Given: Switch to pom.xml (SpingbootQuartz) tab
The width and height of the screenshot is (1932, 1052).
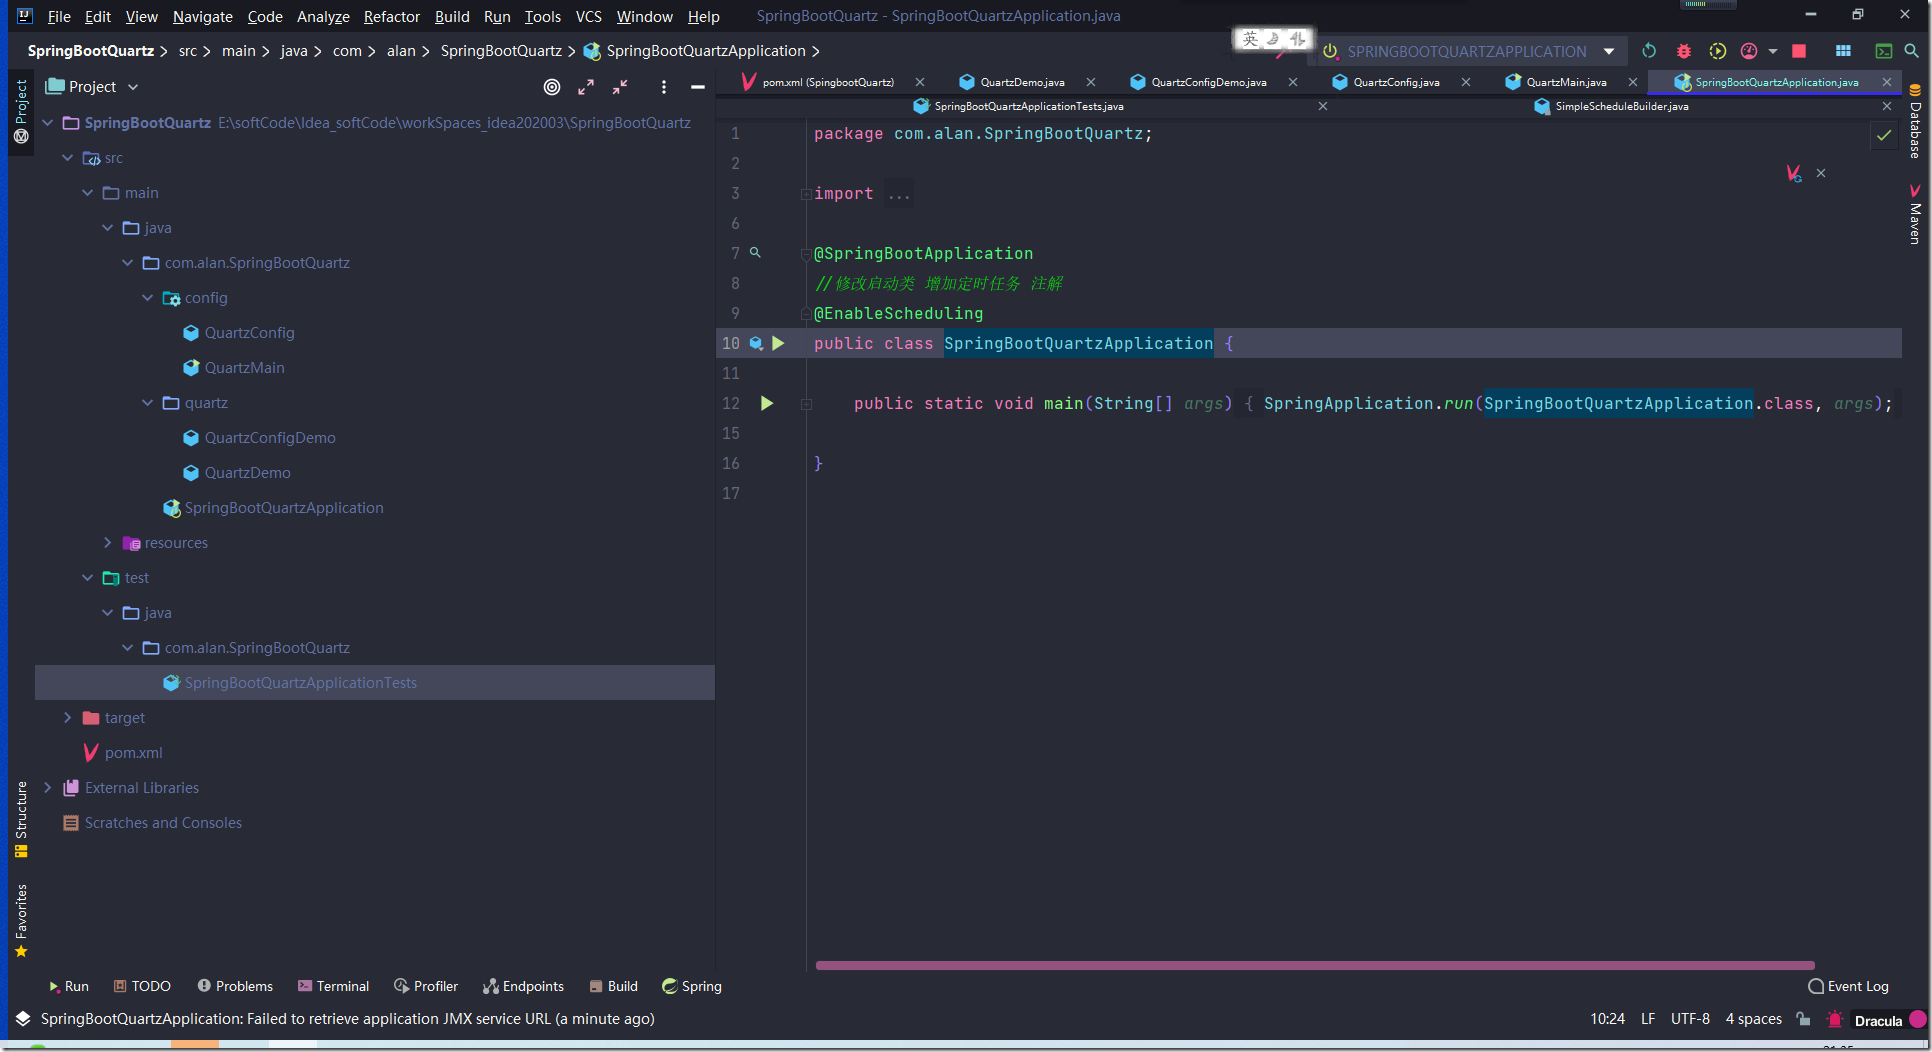Looking at the screenshot, I should click(x=827, y=82).
